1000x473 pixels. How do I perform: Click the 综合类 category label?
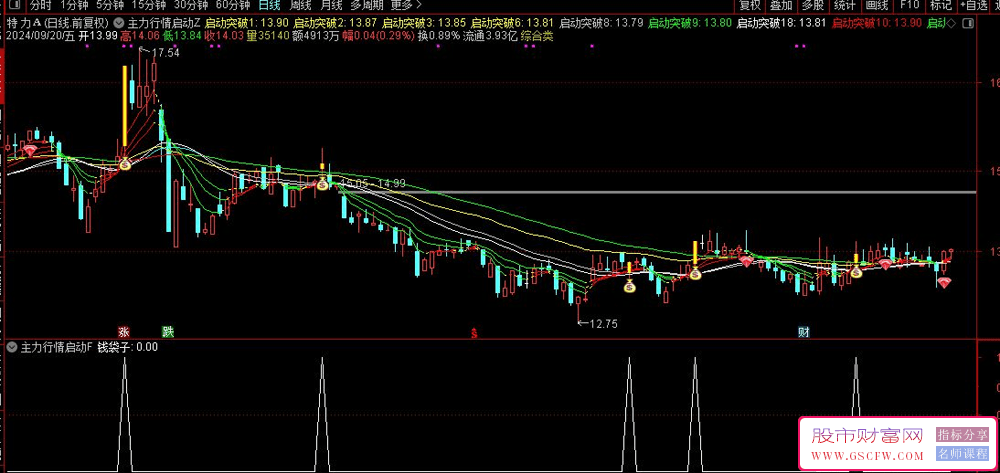pos(537,36)
